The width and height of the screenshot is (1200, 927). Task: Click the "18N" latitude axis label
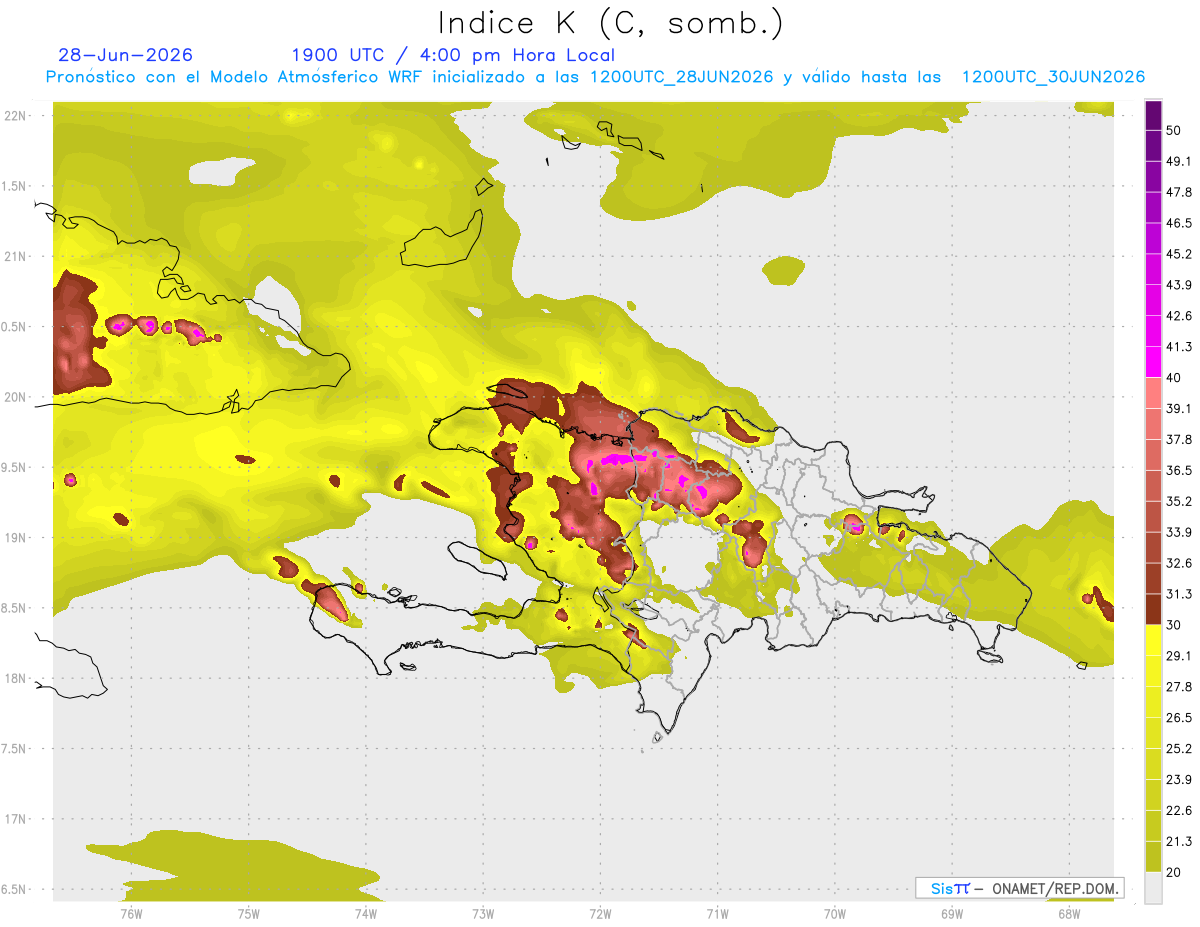(x=15, y=679)
